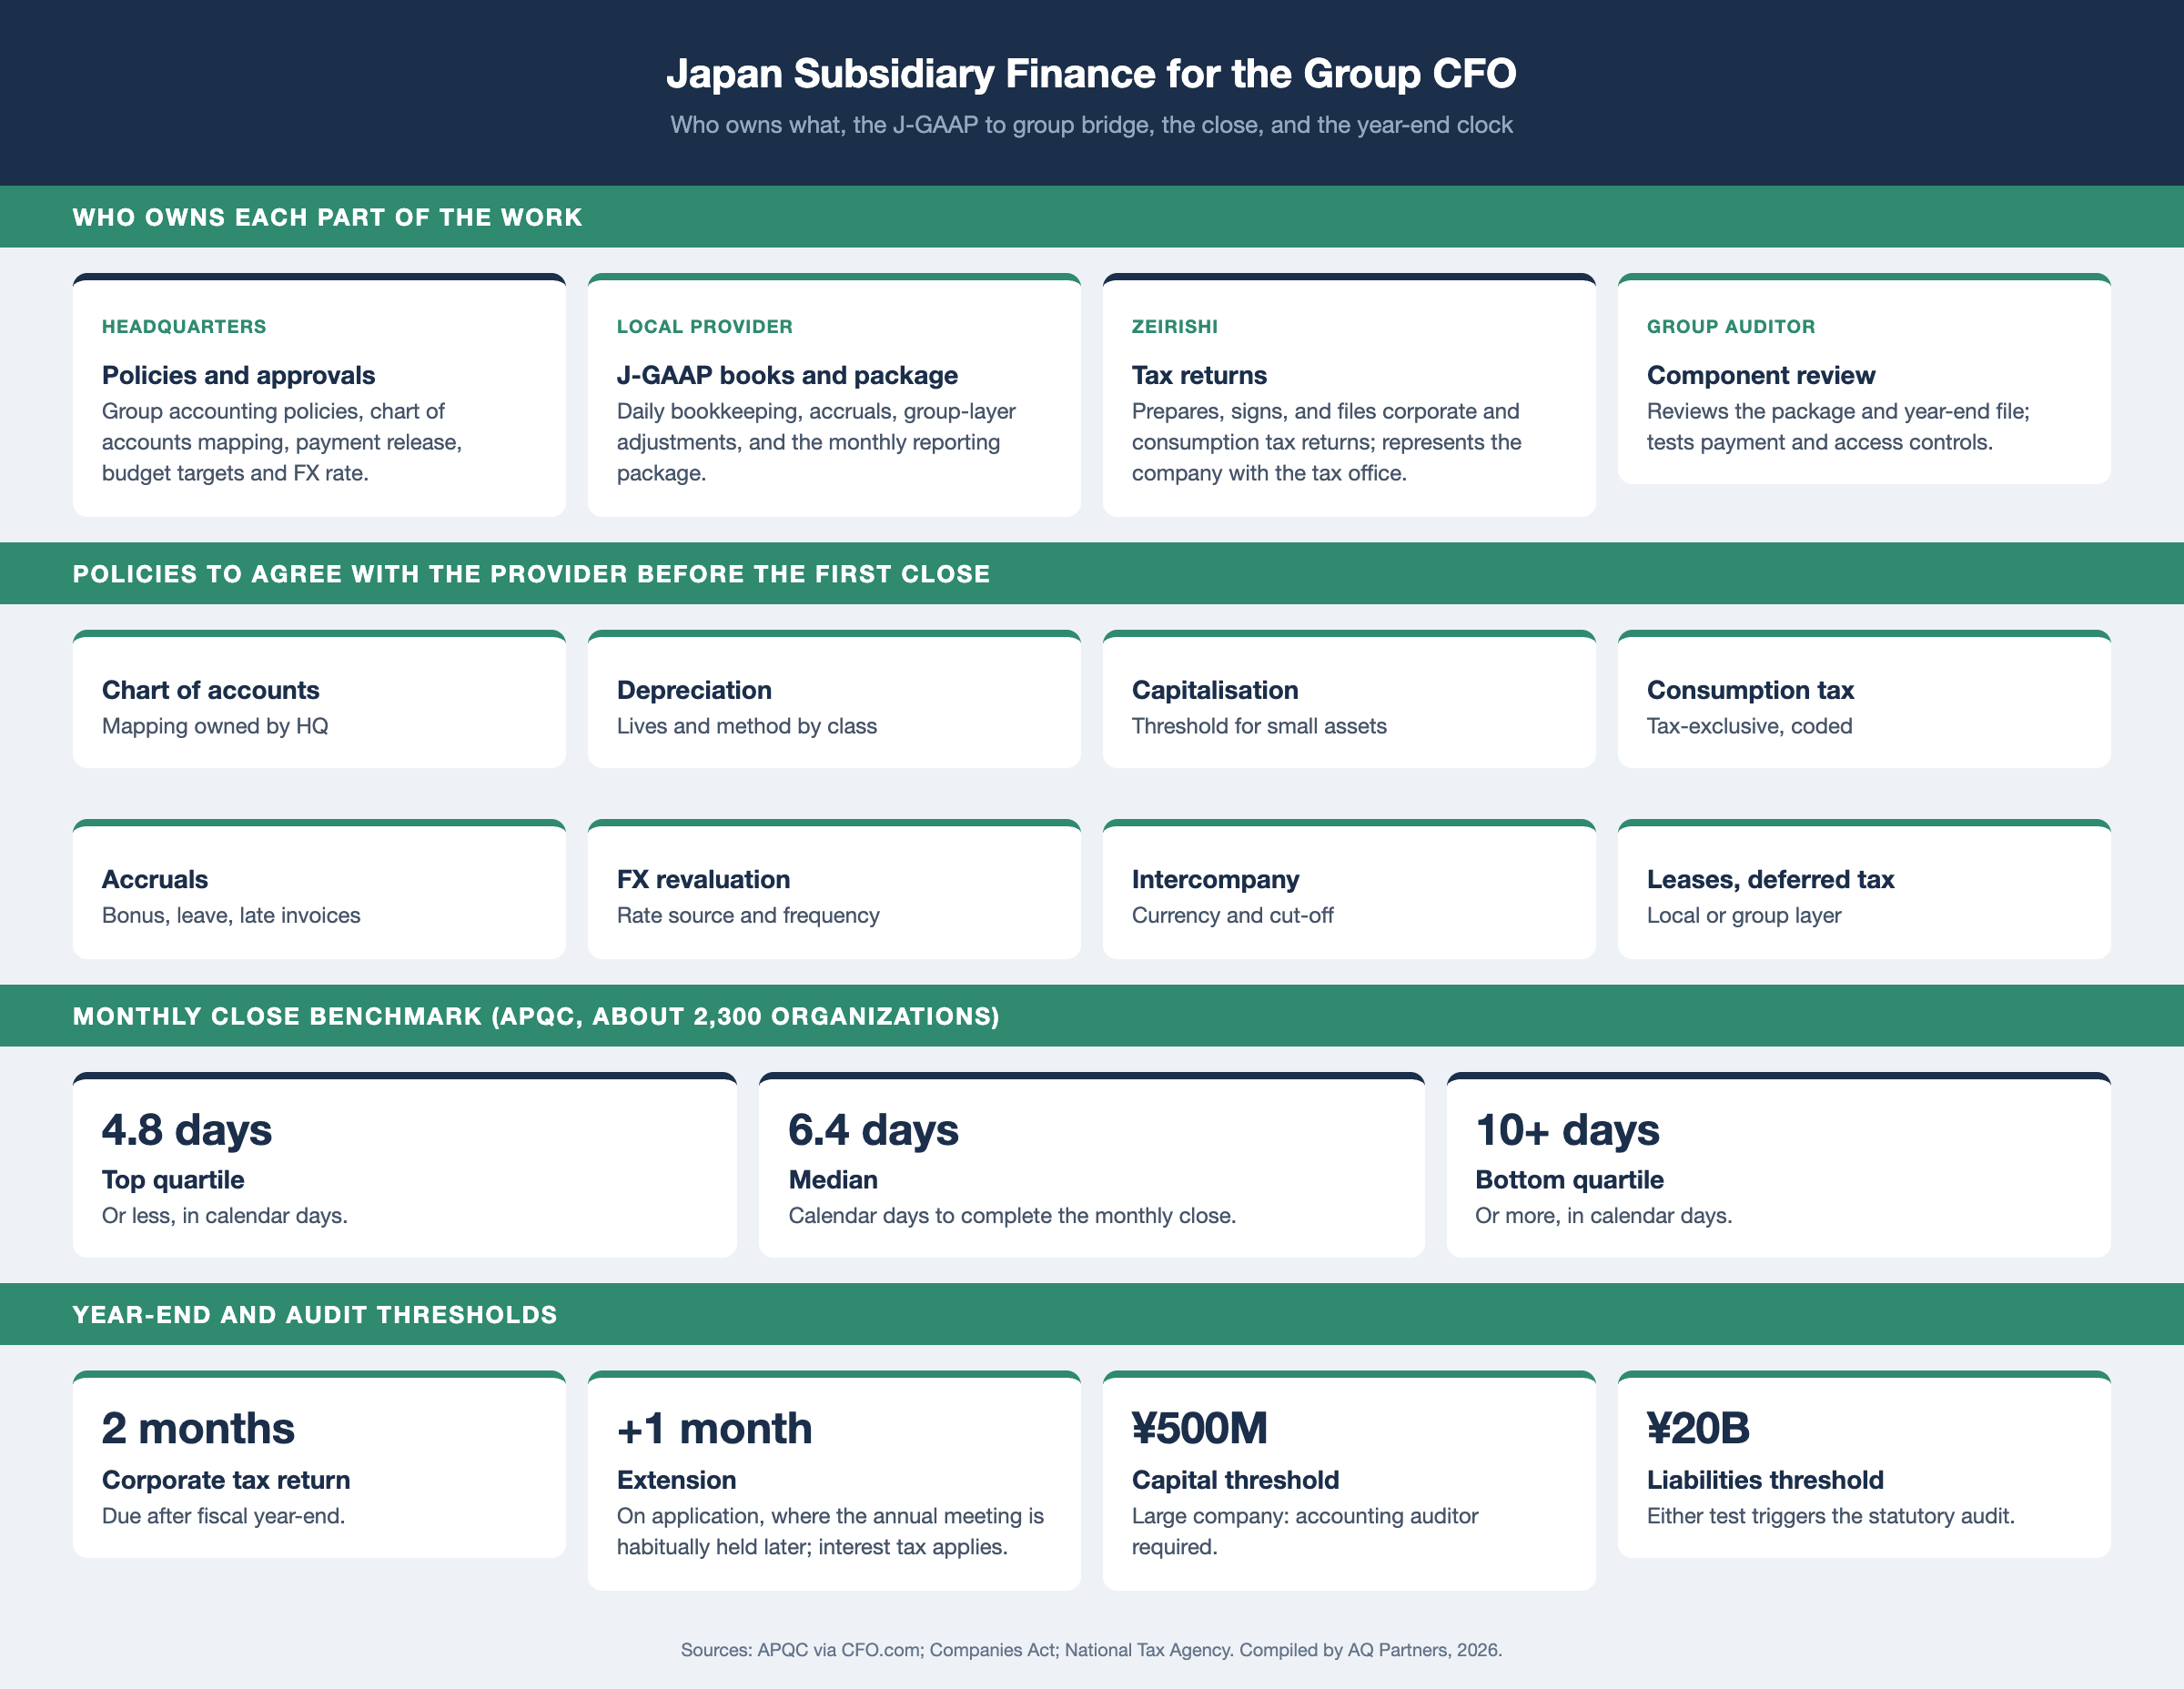Screen dimensions: 2184x1689
Task: Select the "6.4 days" figure
Action: pyautogui.click(x=873, y=1130)
